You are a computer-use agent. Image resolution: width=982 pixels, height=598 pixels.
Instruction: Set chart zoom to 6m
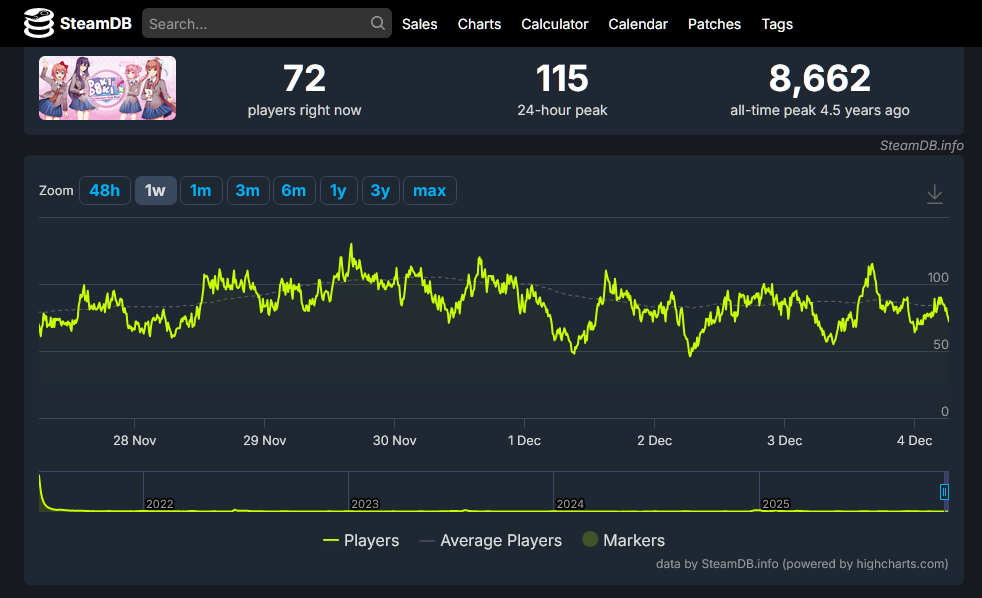point(294,190)
